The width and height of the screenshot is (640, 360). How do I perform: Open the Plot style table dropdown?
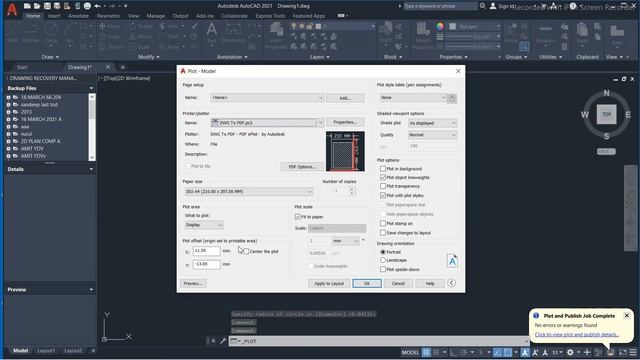point(413,98)
